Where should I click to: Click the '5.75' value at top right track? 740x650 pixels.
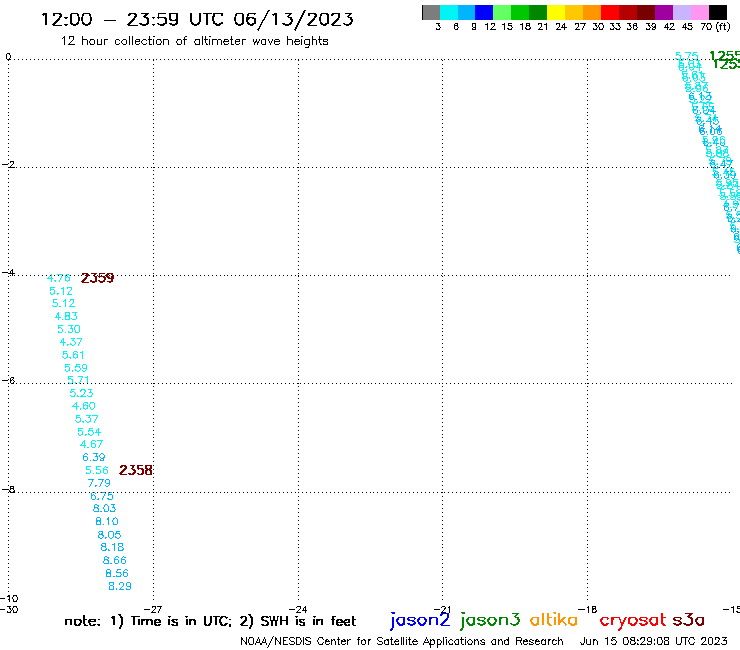686,56
